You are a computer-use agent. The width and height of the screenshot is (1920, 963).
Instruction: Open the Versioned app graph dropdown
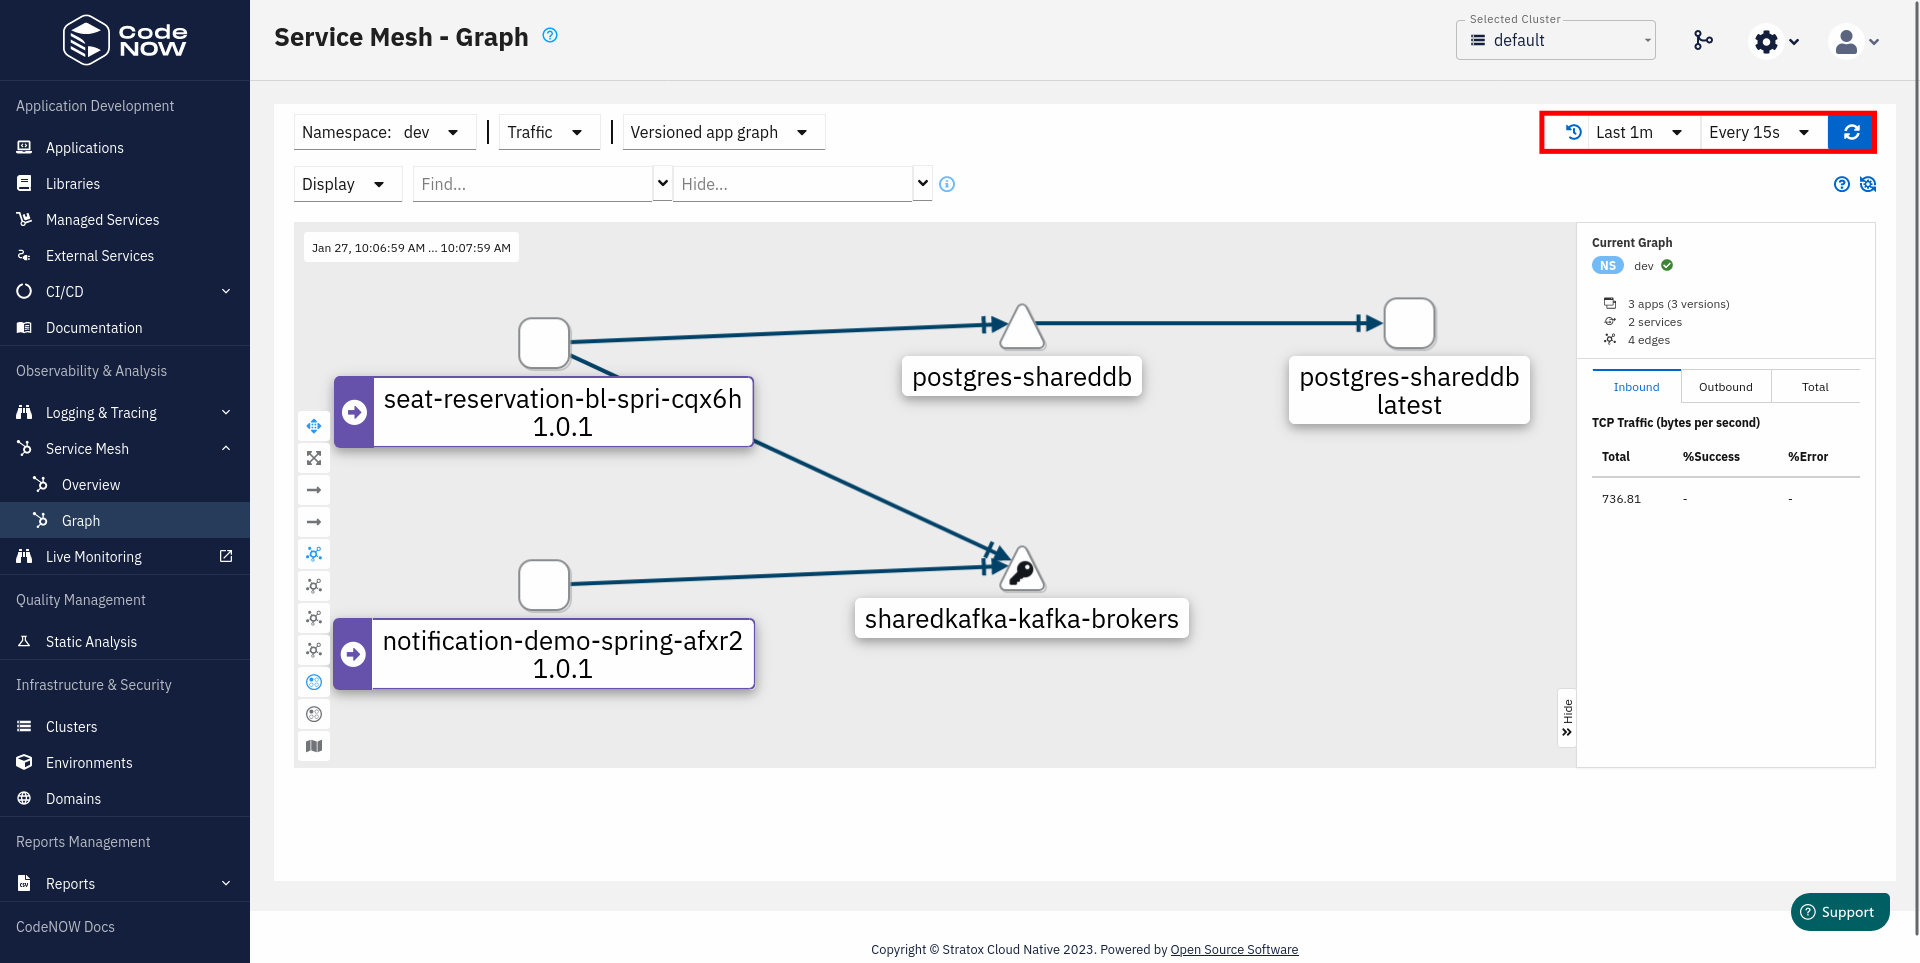(723, 132)
